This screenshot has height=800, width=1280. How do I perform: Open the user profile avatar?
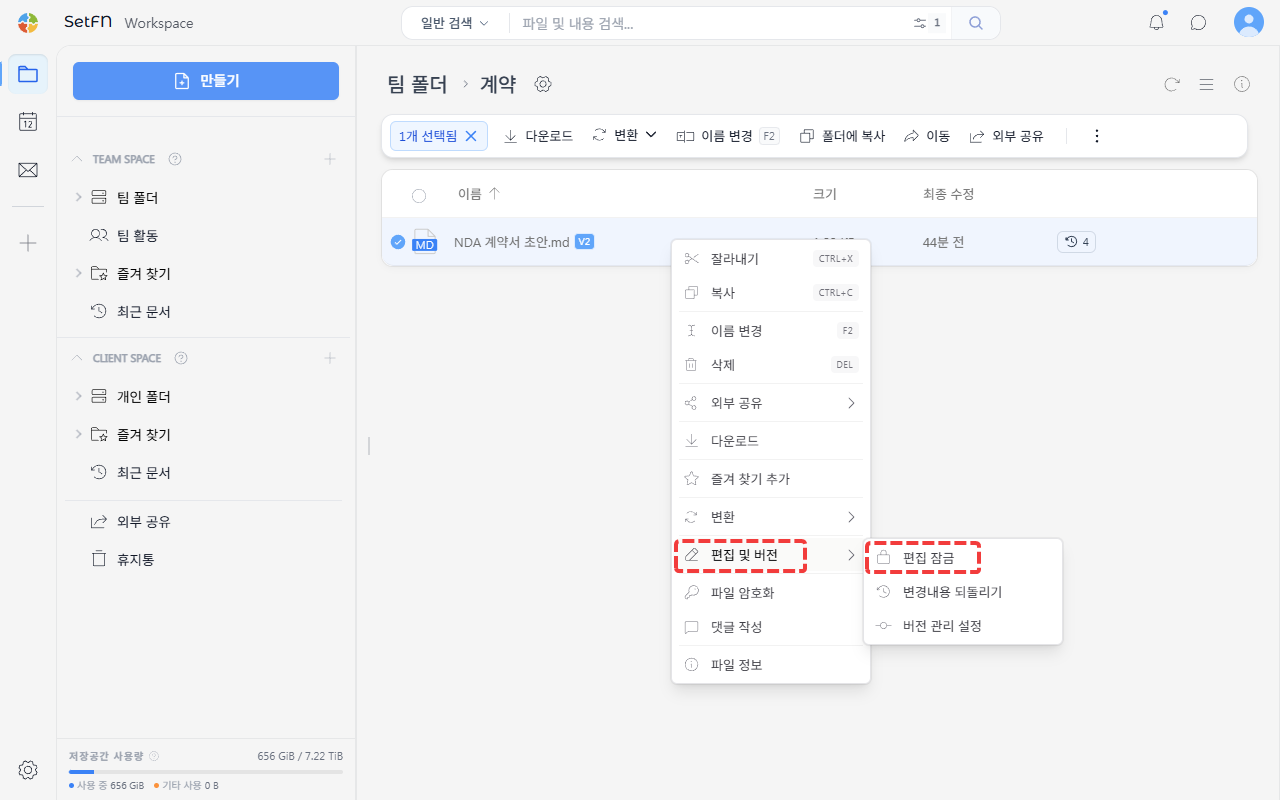pyautogui.click(x=1249, y=22)
